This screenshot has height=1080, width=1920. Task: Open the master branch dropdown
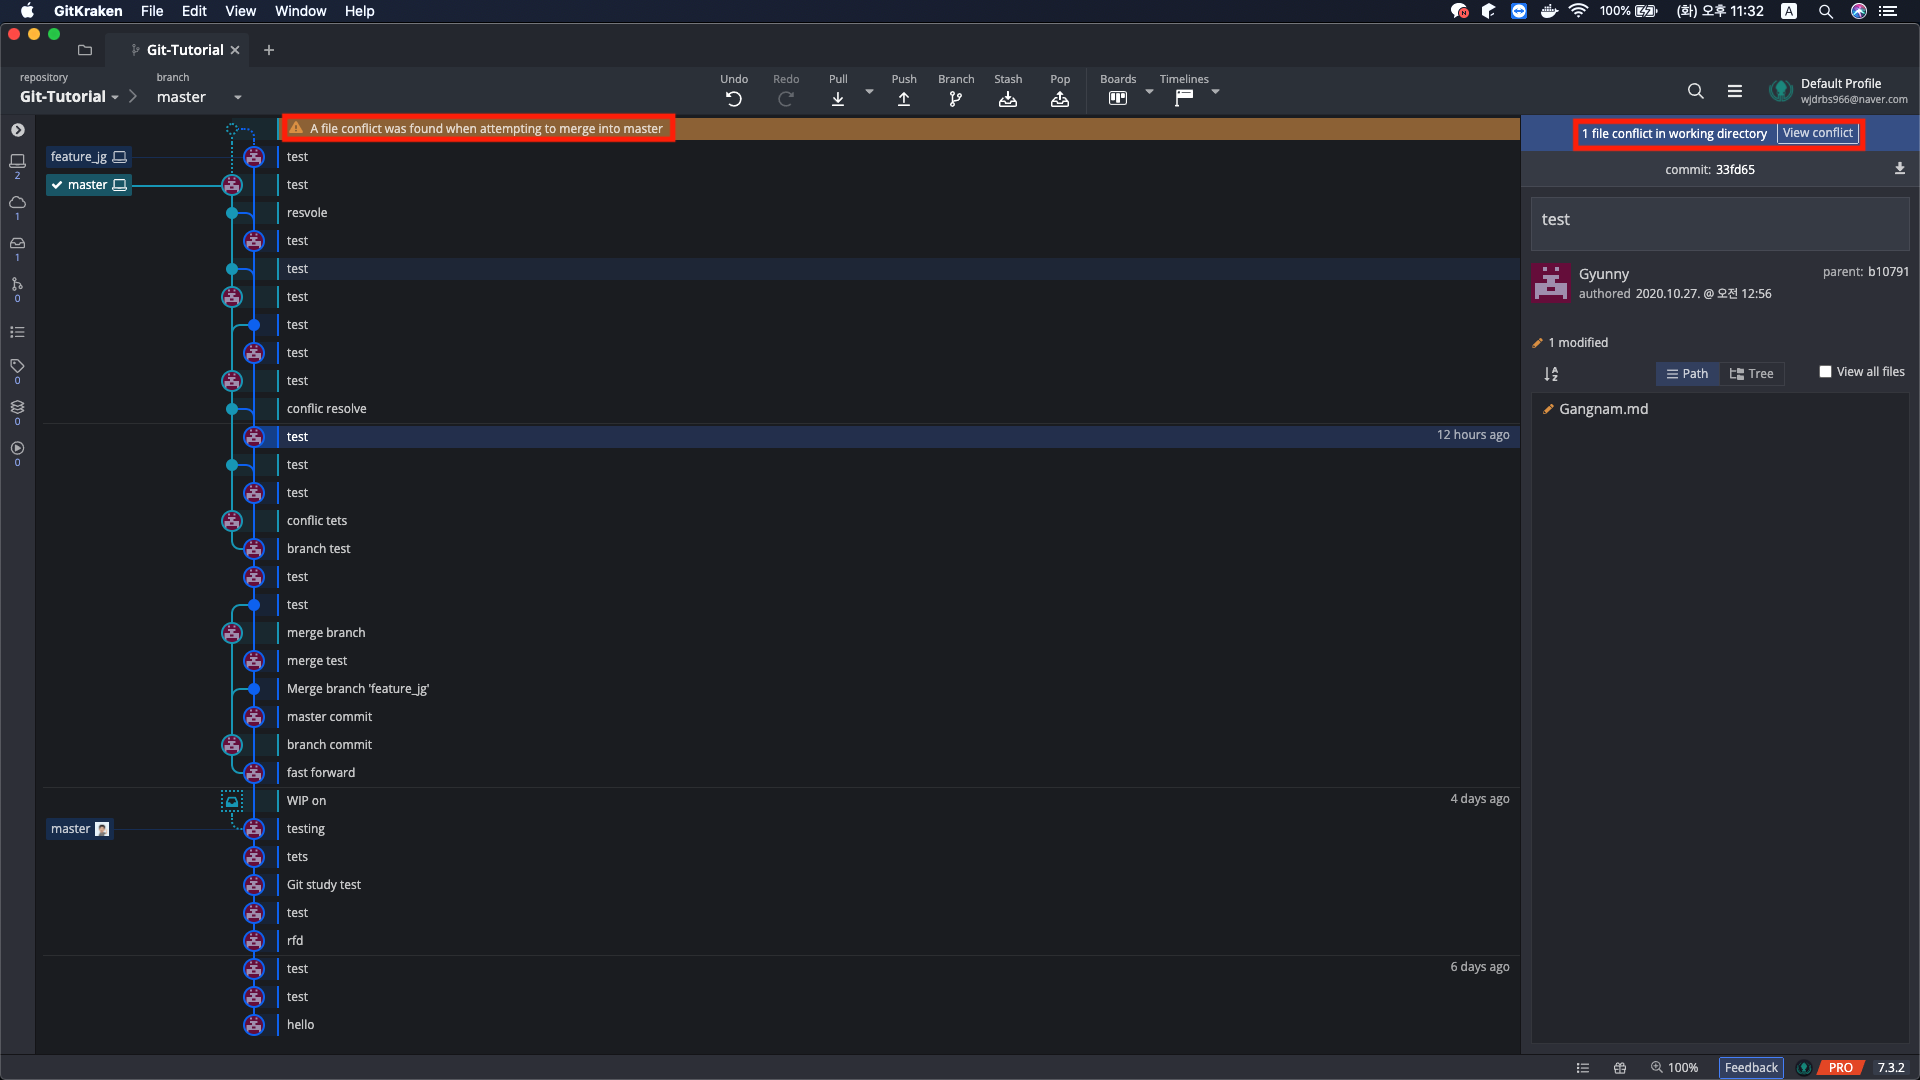(237, 97)
